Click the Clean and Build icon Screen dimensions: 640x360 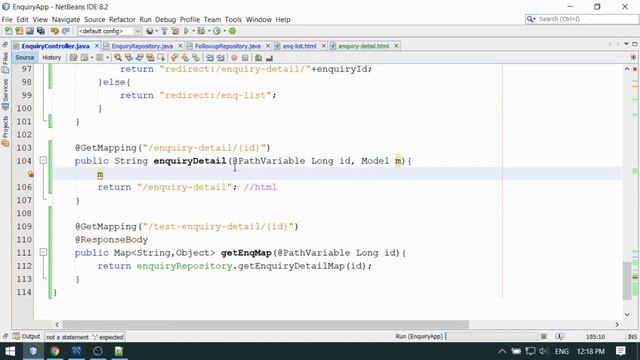point(175,31)
